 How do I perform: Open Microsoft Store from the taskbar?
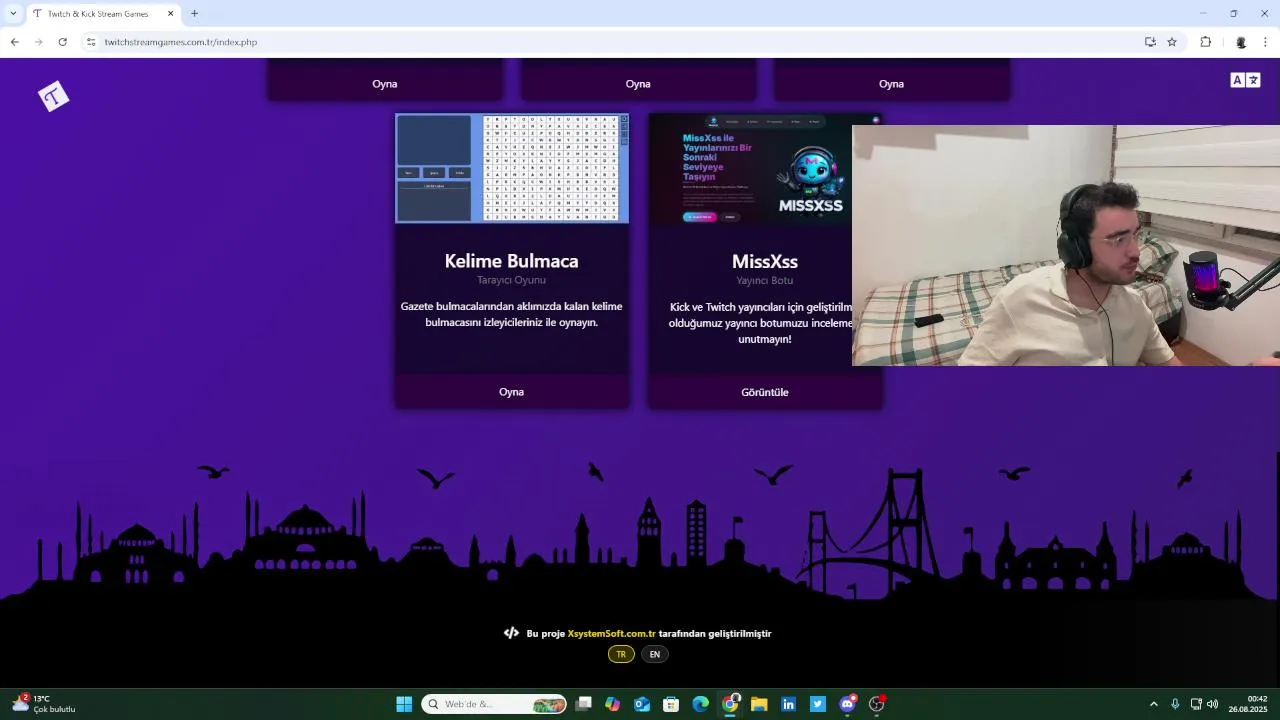coord(671,704)
